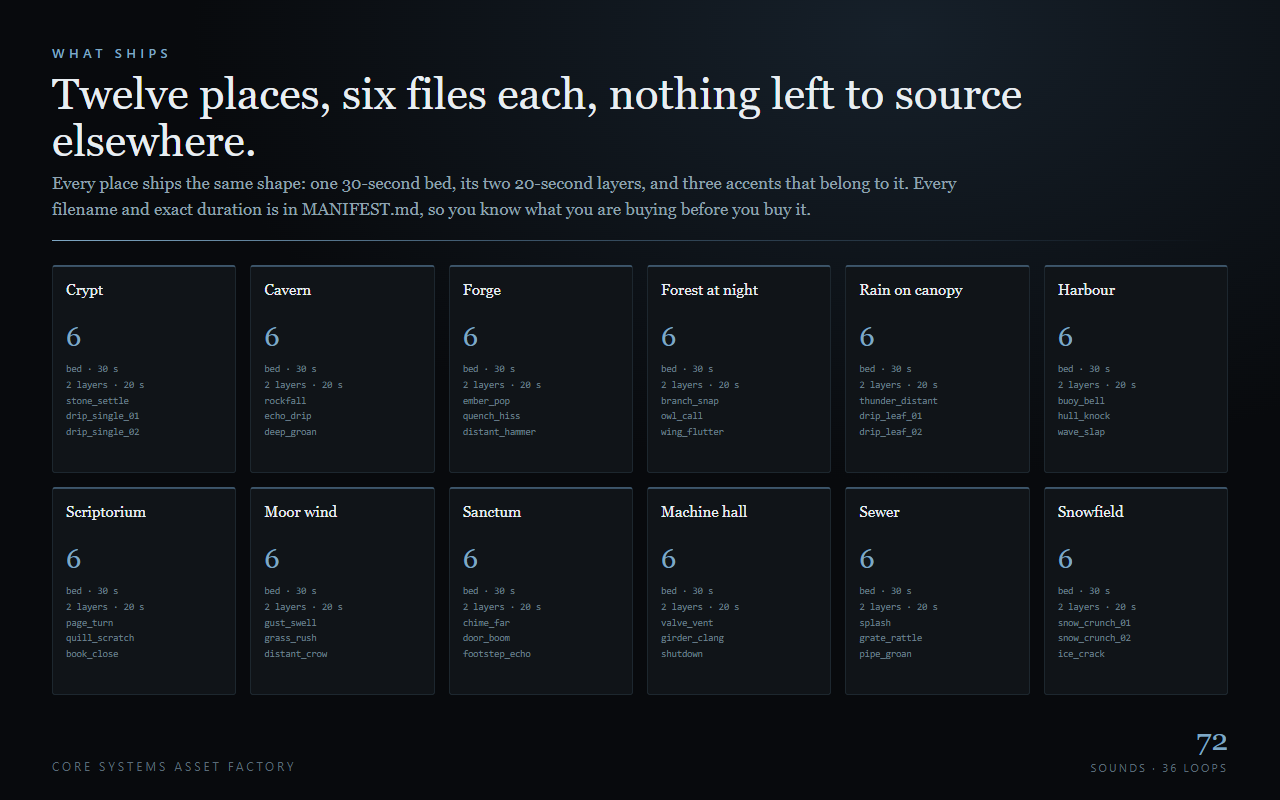Select splash in the Sewer card
This screenshot has width=1280, height=800.
[x=875, y=623]
